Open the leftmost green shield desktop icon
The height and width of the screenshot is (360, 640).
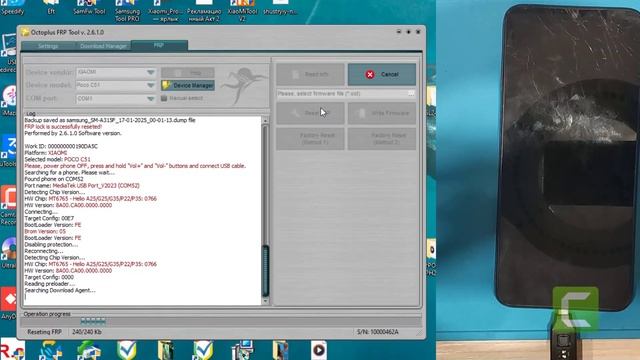[127, 350]
